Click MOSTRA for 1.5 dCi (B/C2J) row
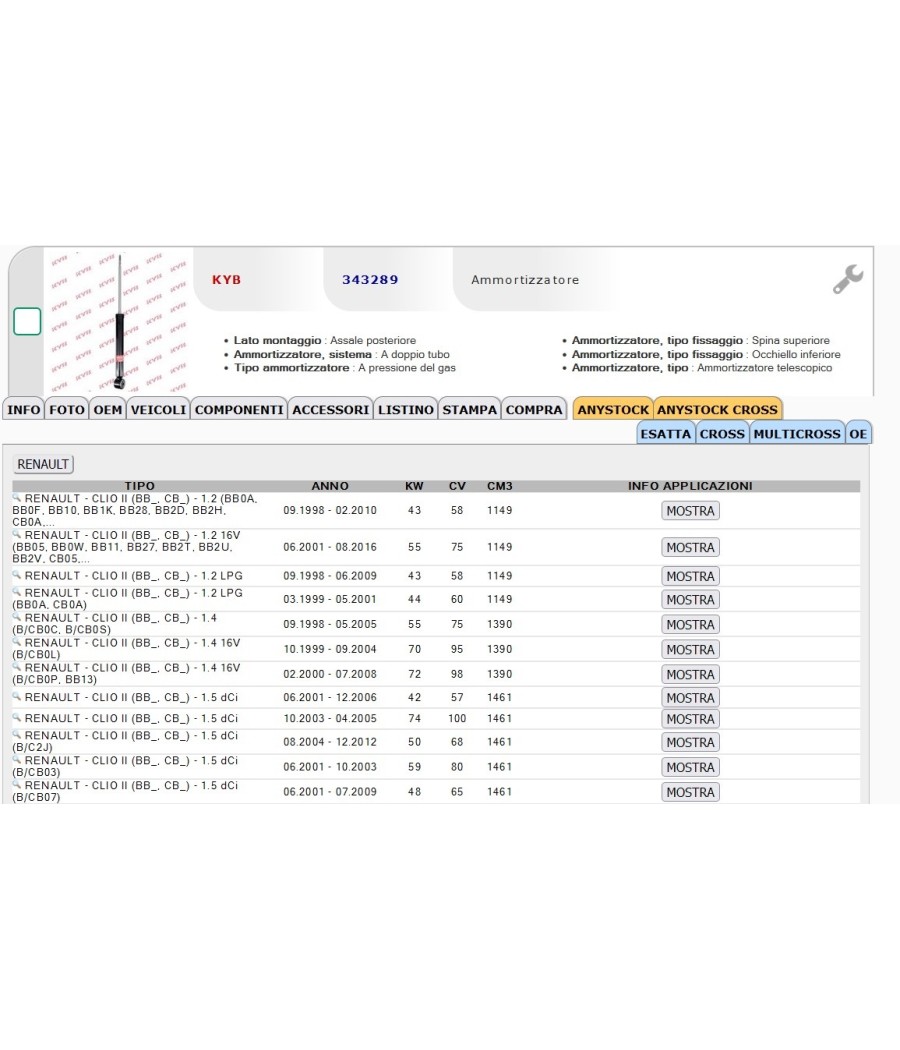 690,742
